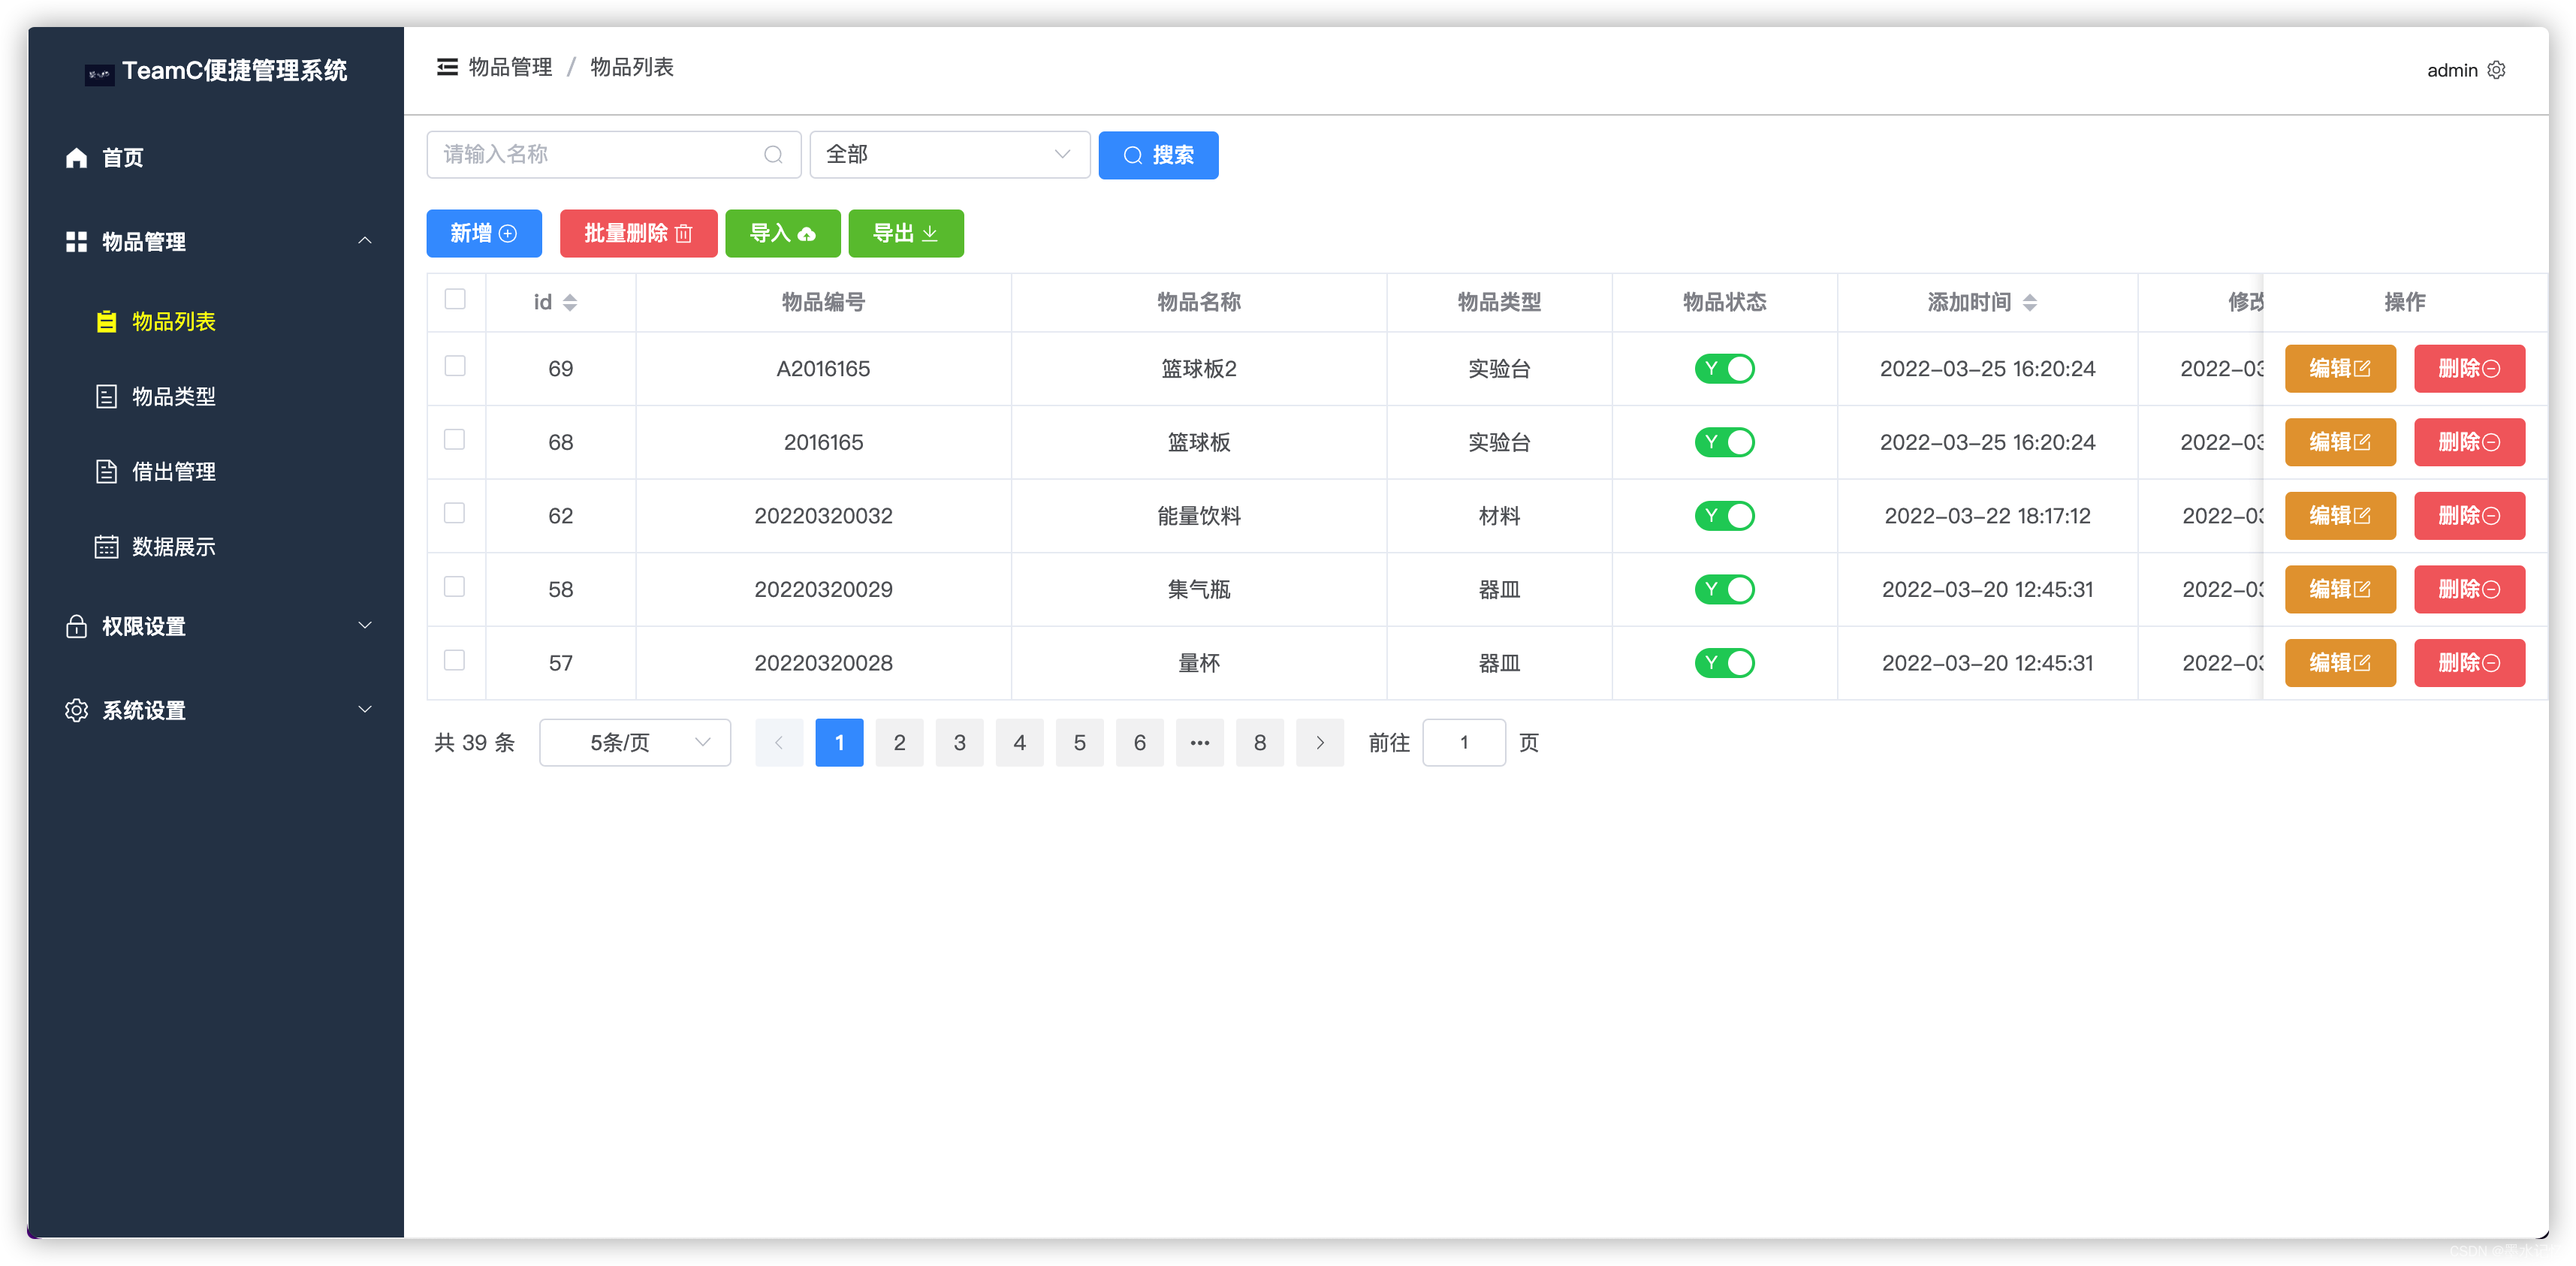The width and height of the screenshot is (2576, 1266).
Task: Open the 全部 type filter dropdown
Action: (x=949, y=155)
